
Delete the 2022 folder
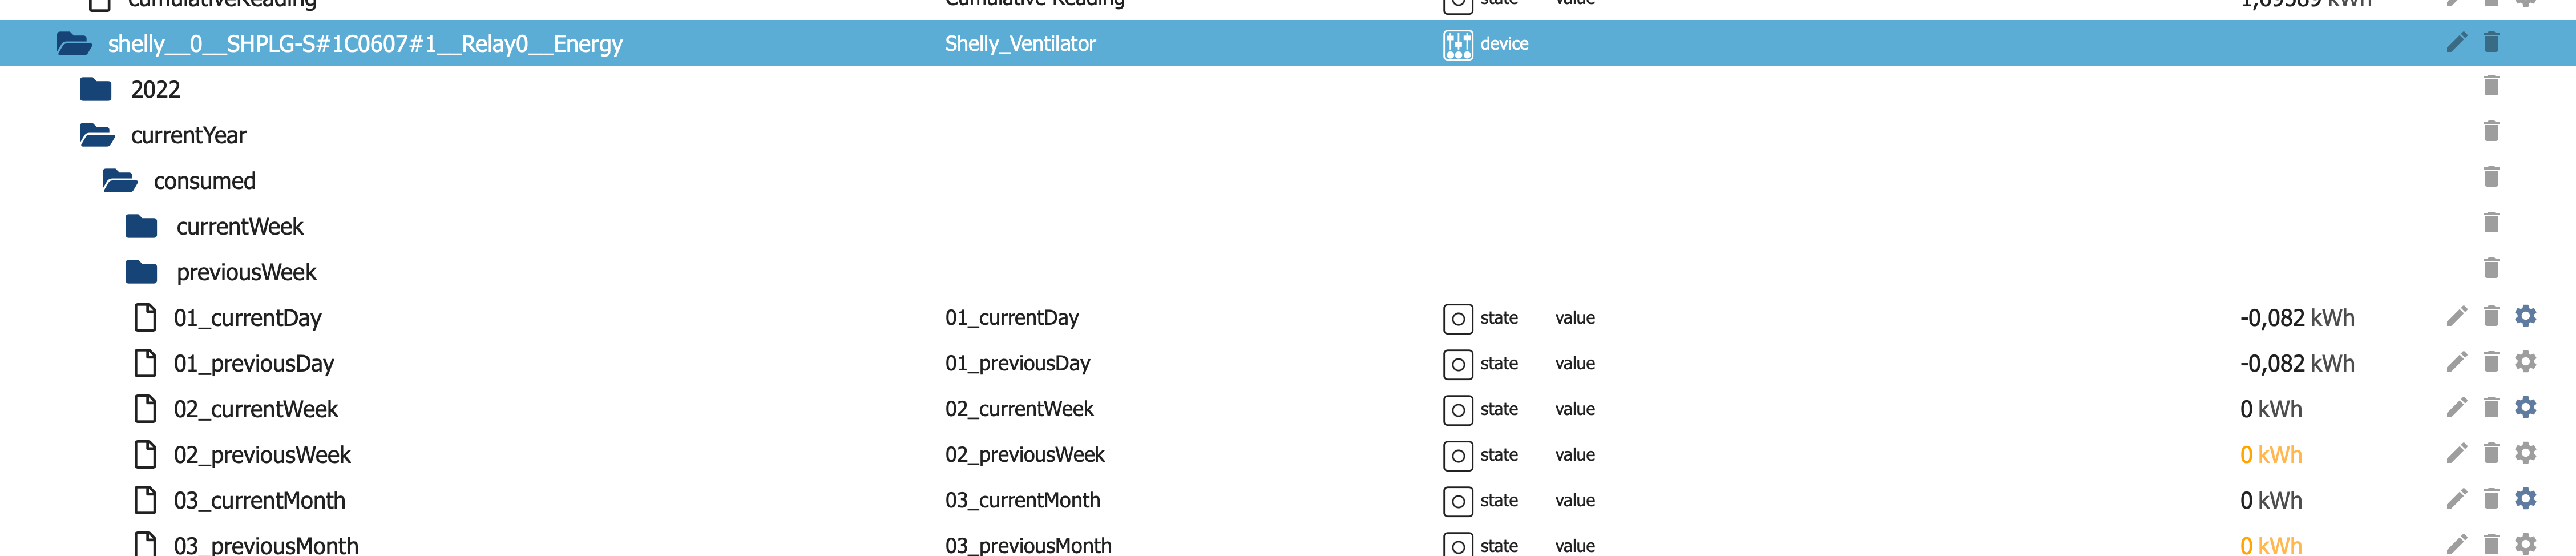tap(2491, 87)
